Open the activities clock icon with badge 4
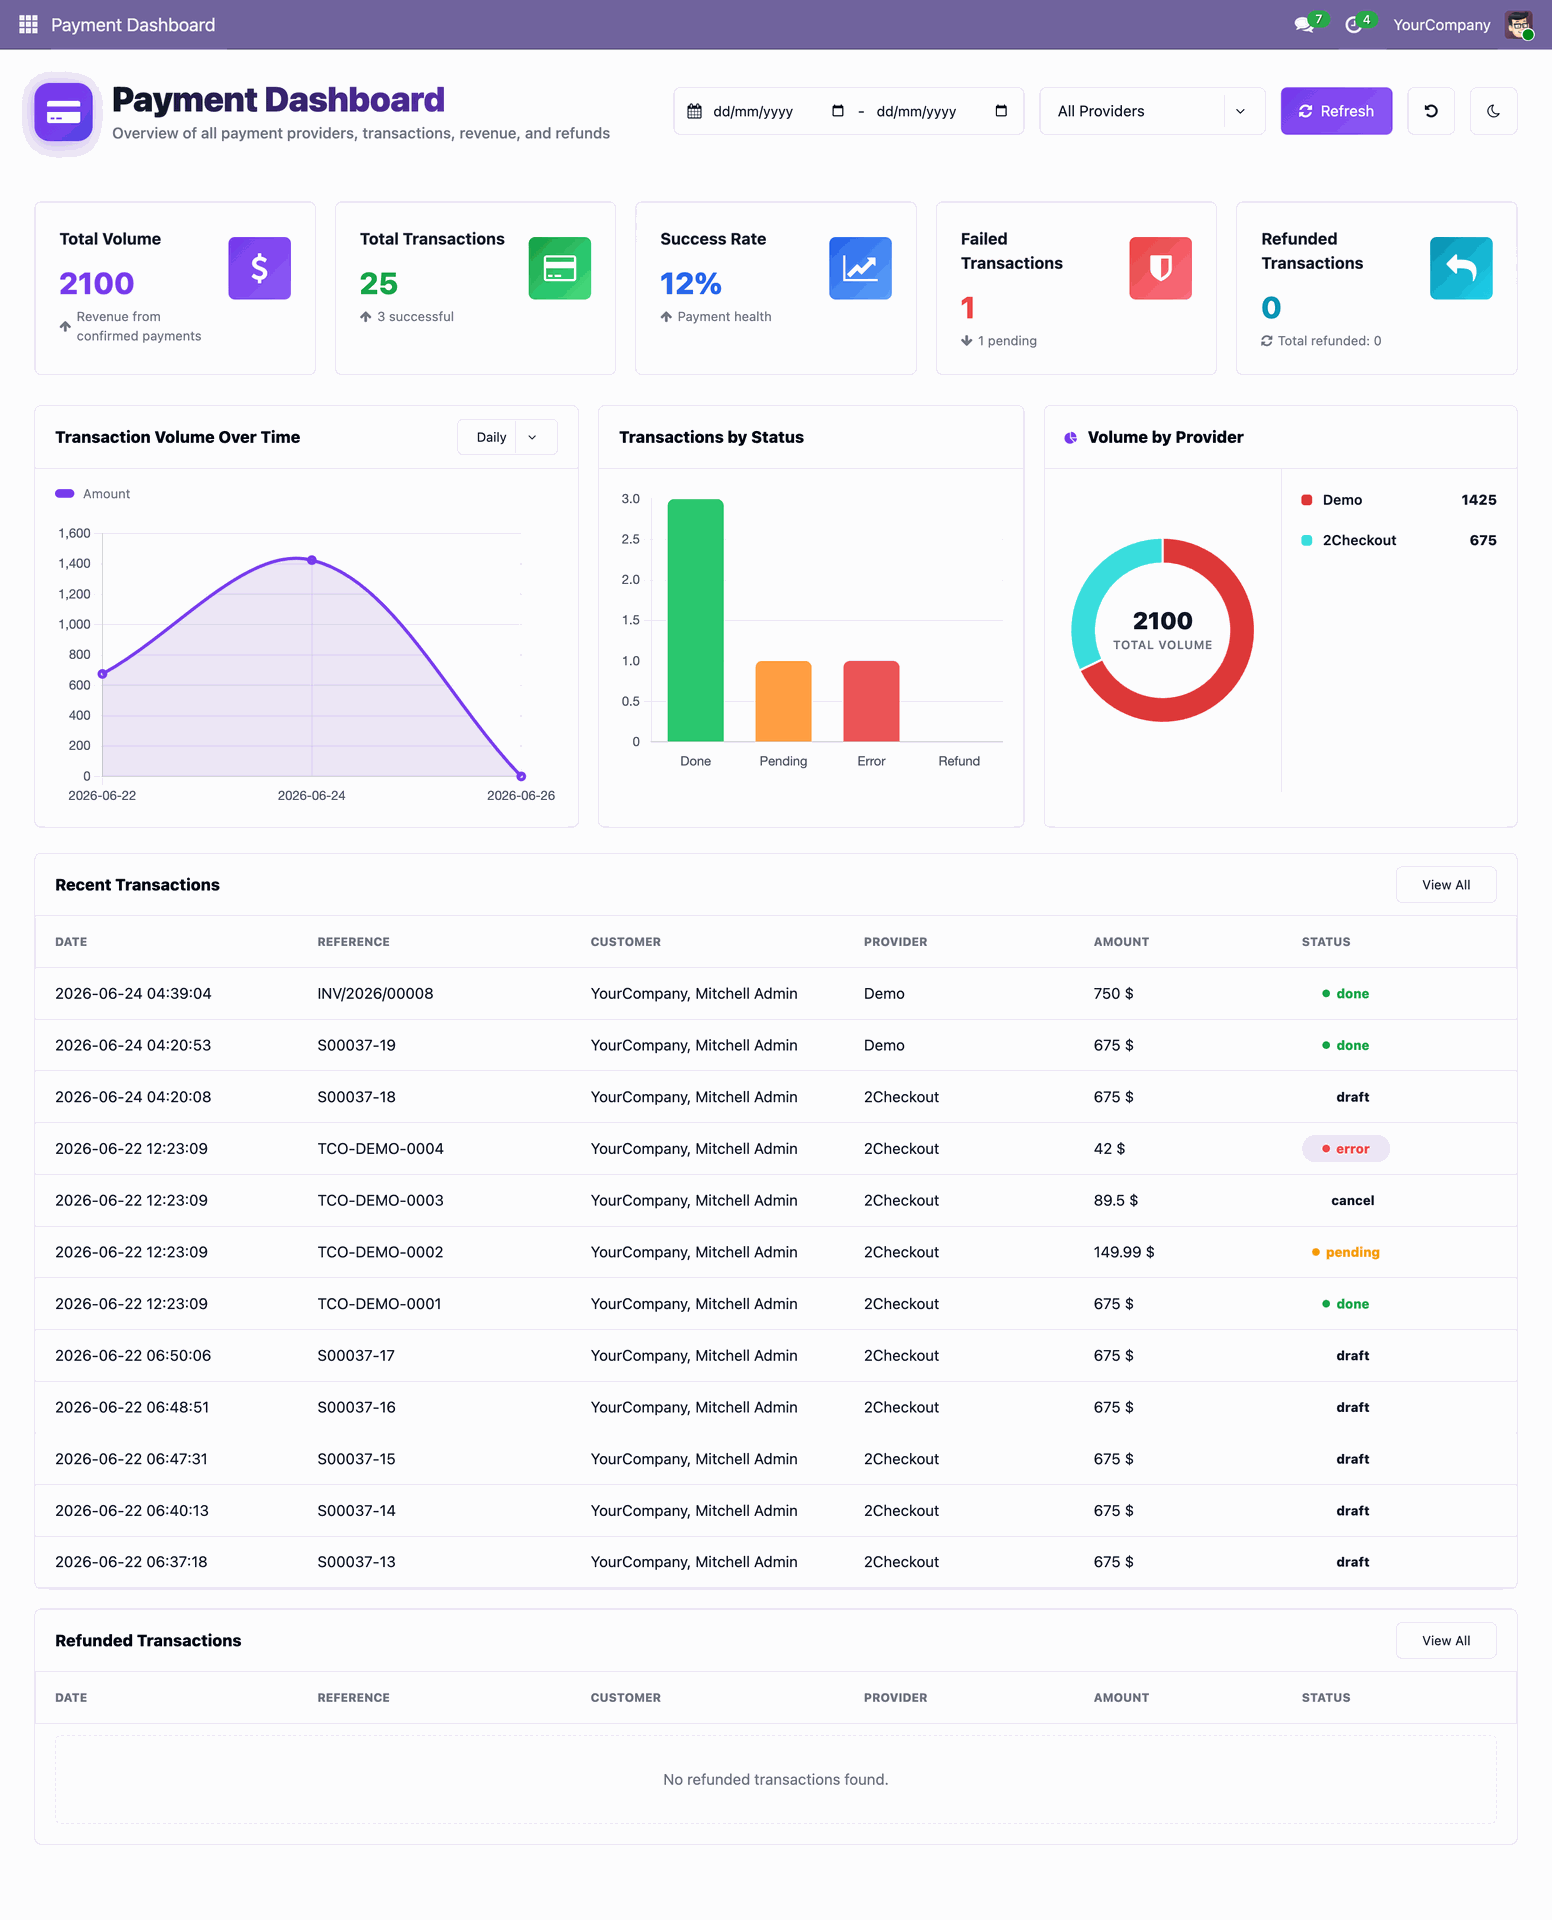 1354,24
